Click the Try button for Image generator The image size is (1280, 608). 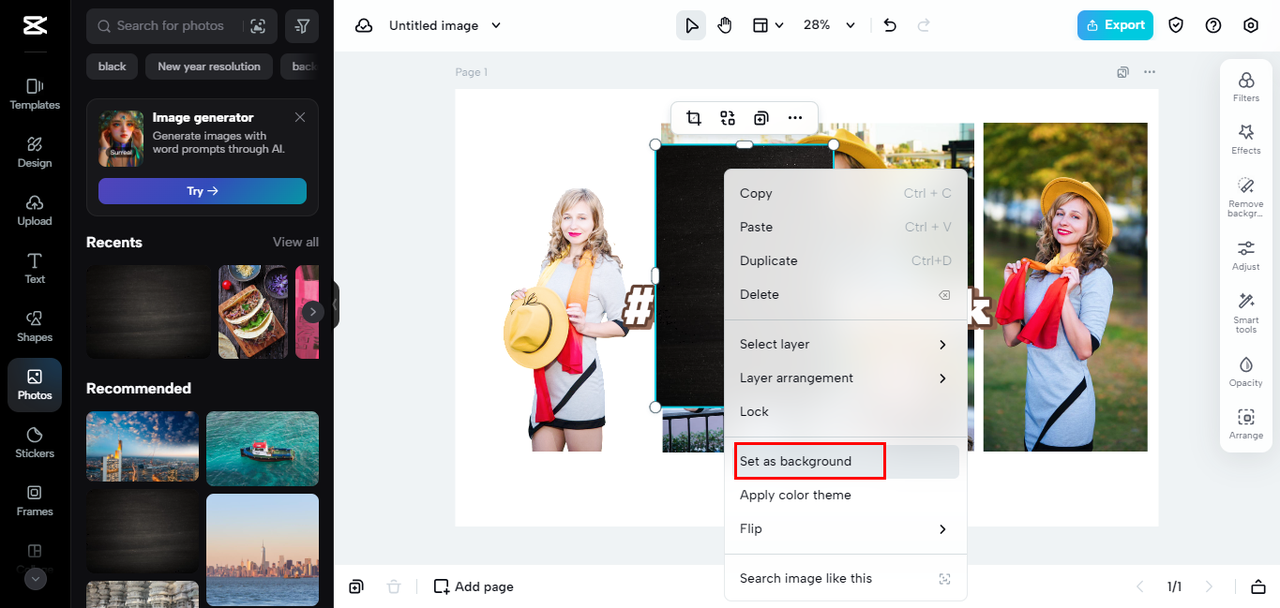click(202, 191)
